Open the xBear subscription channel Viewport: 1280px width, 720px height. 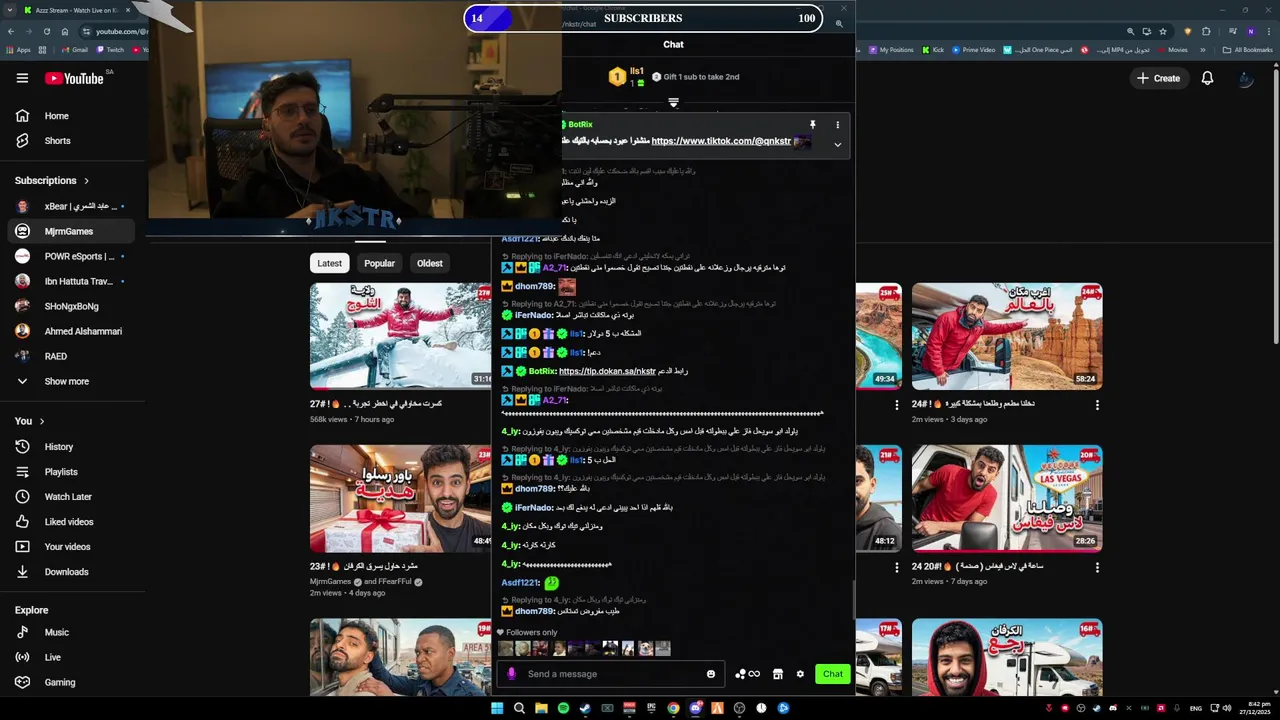(x=70, y=206)
